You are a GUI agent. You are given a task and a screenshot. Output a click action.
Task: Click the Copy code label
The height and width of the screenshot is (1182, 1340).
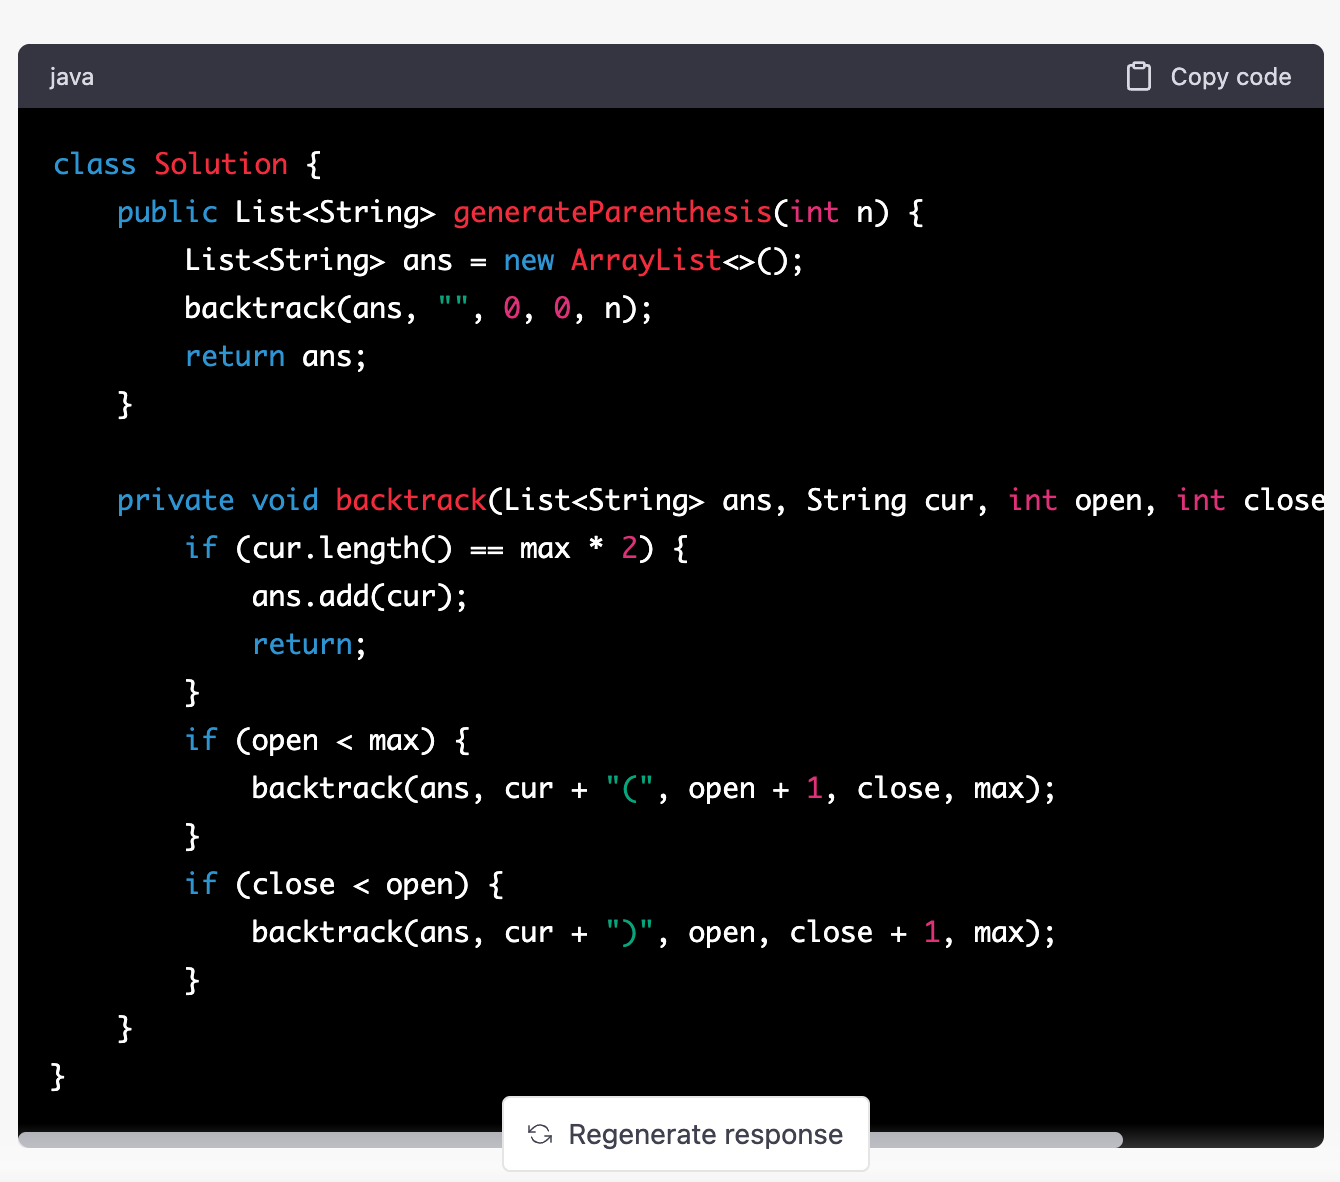(1231, 77)
